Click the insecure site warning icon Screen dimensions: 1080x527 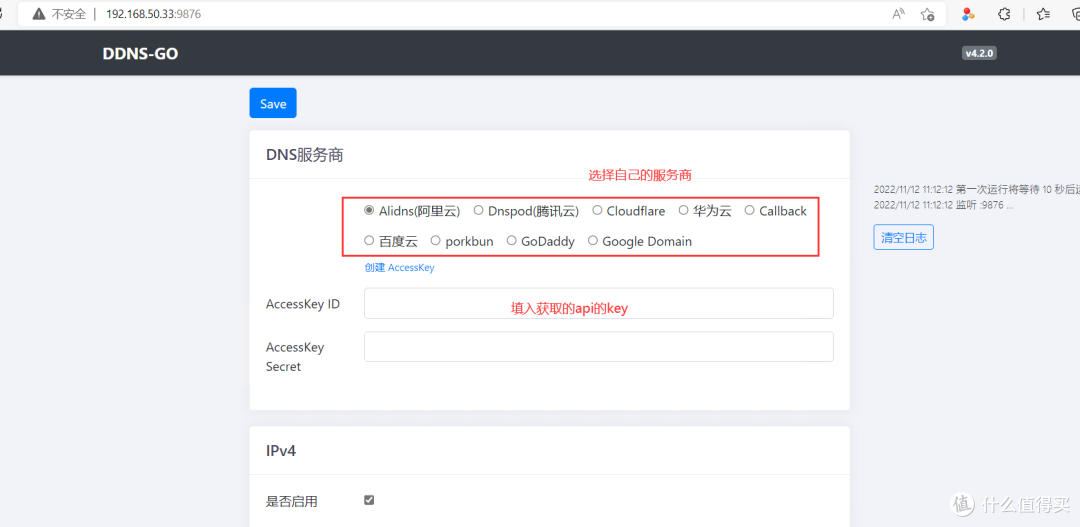click(38, 14)
